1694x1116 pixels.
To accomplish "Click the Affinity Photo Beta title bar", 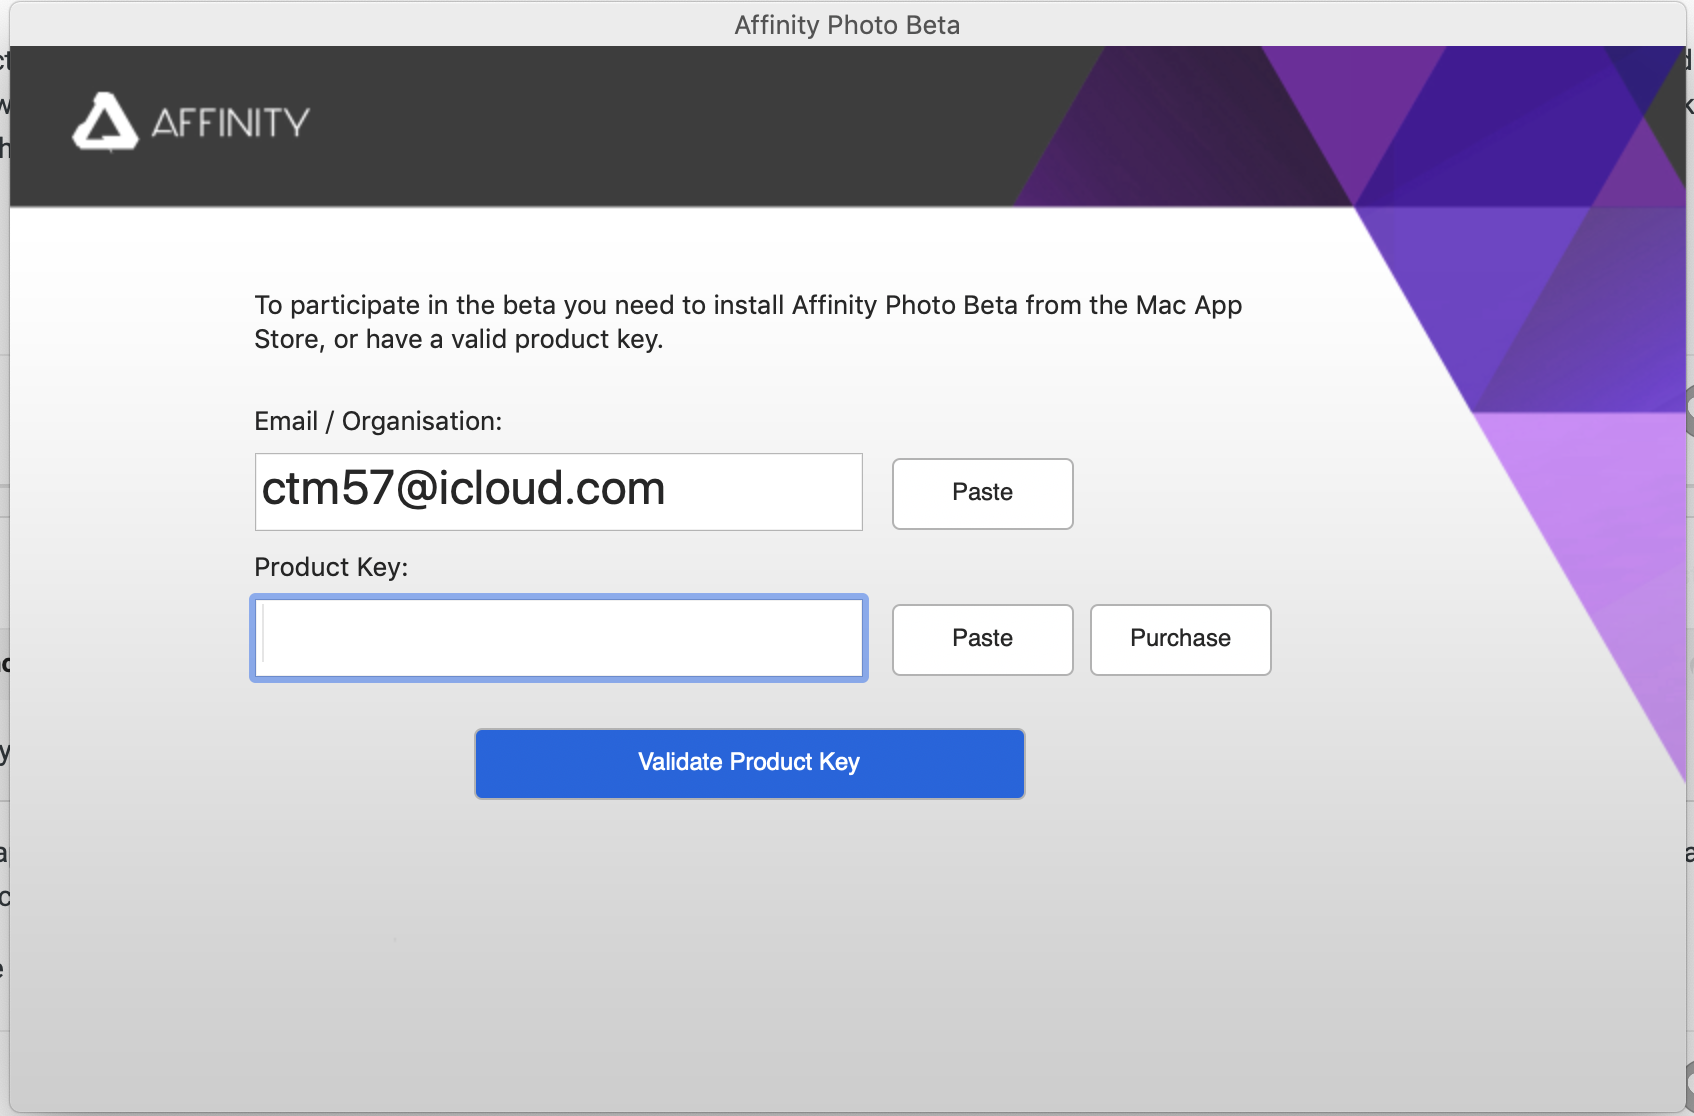I will coord(846,24).
